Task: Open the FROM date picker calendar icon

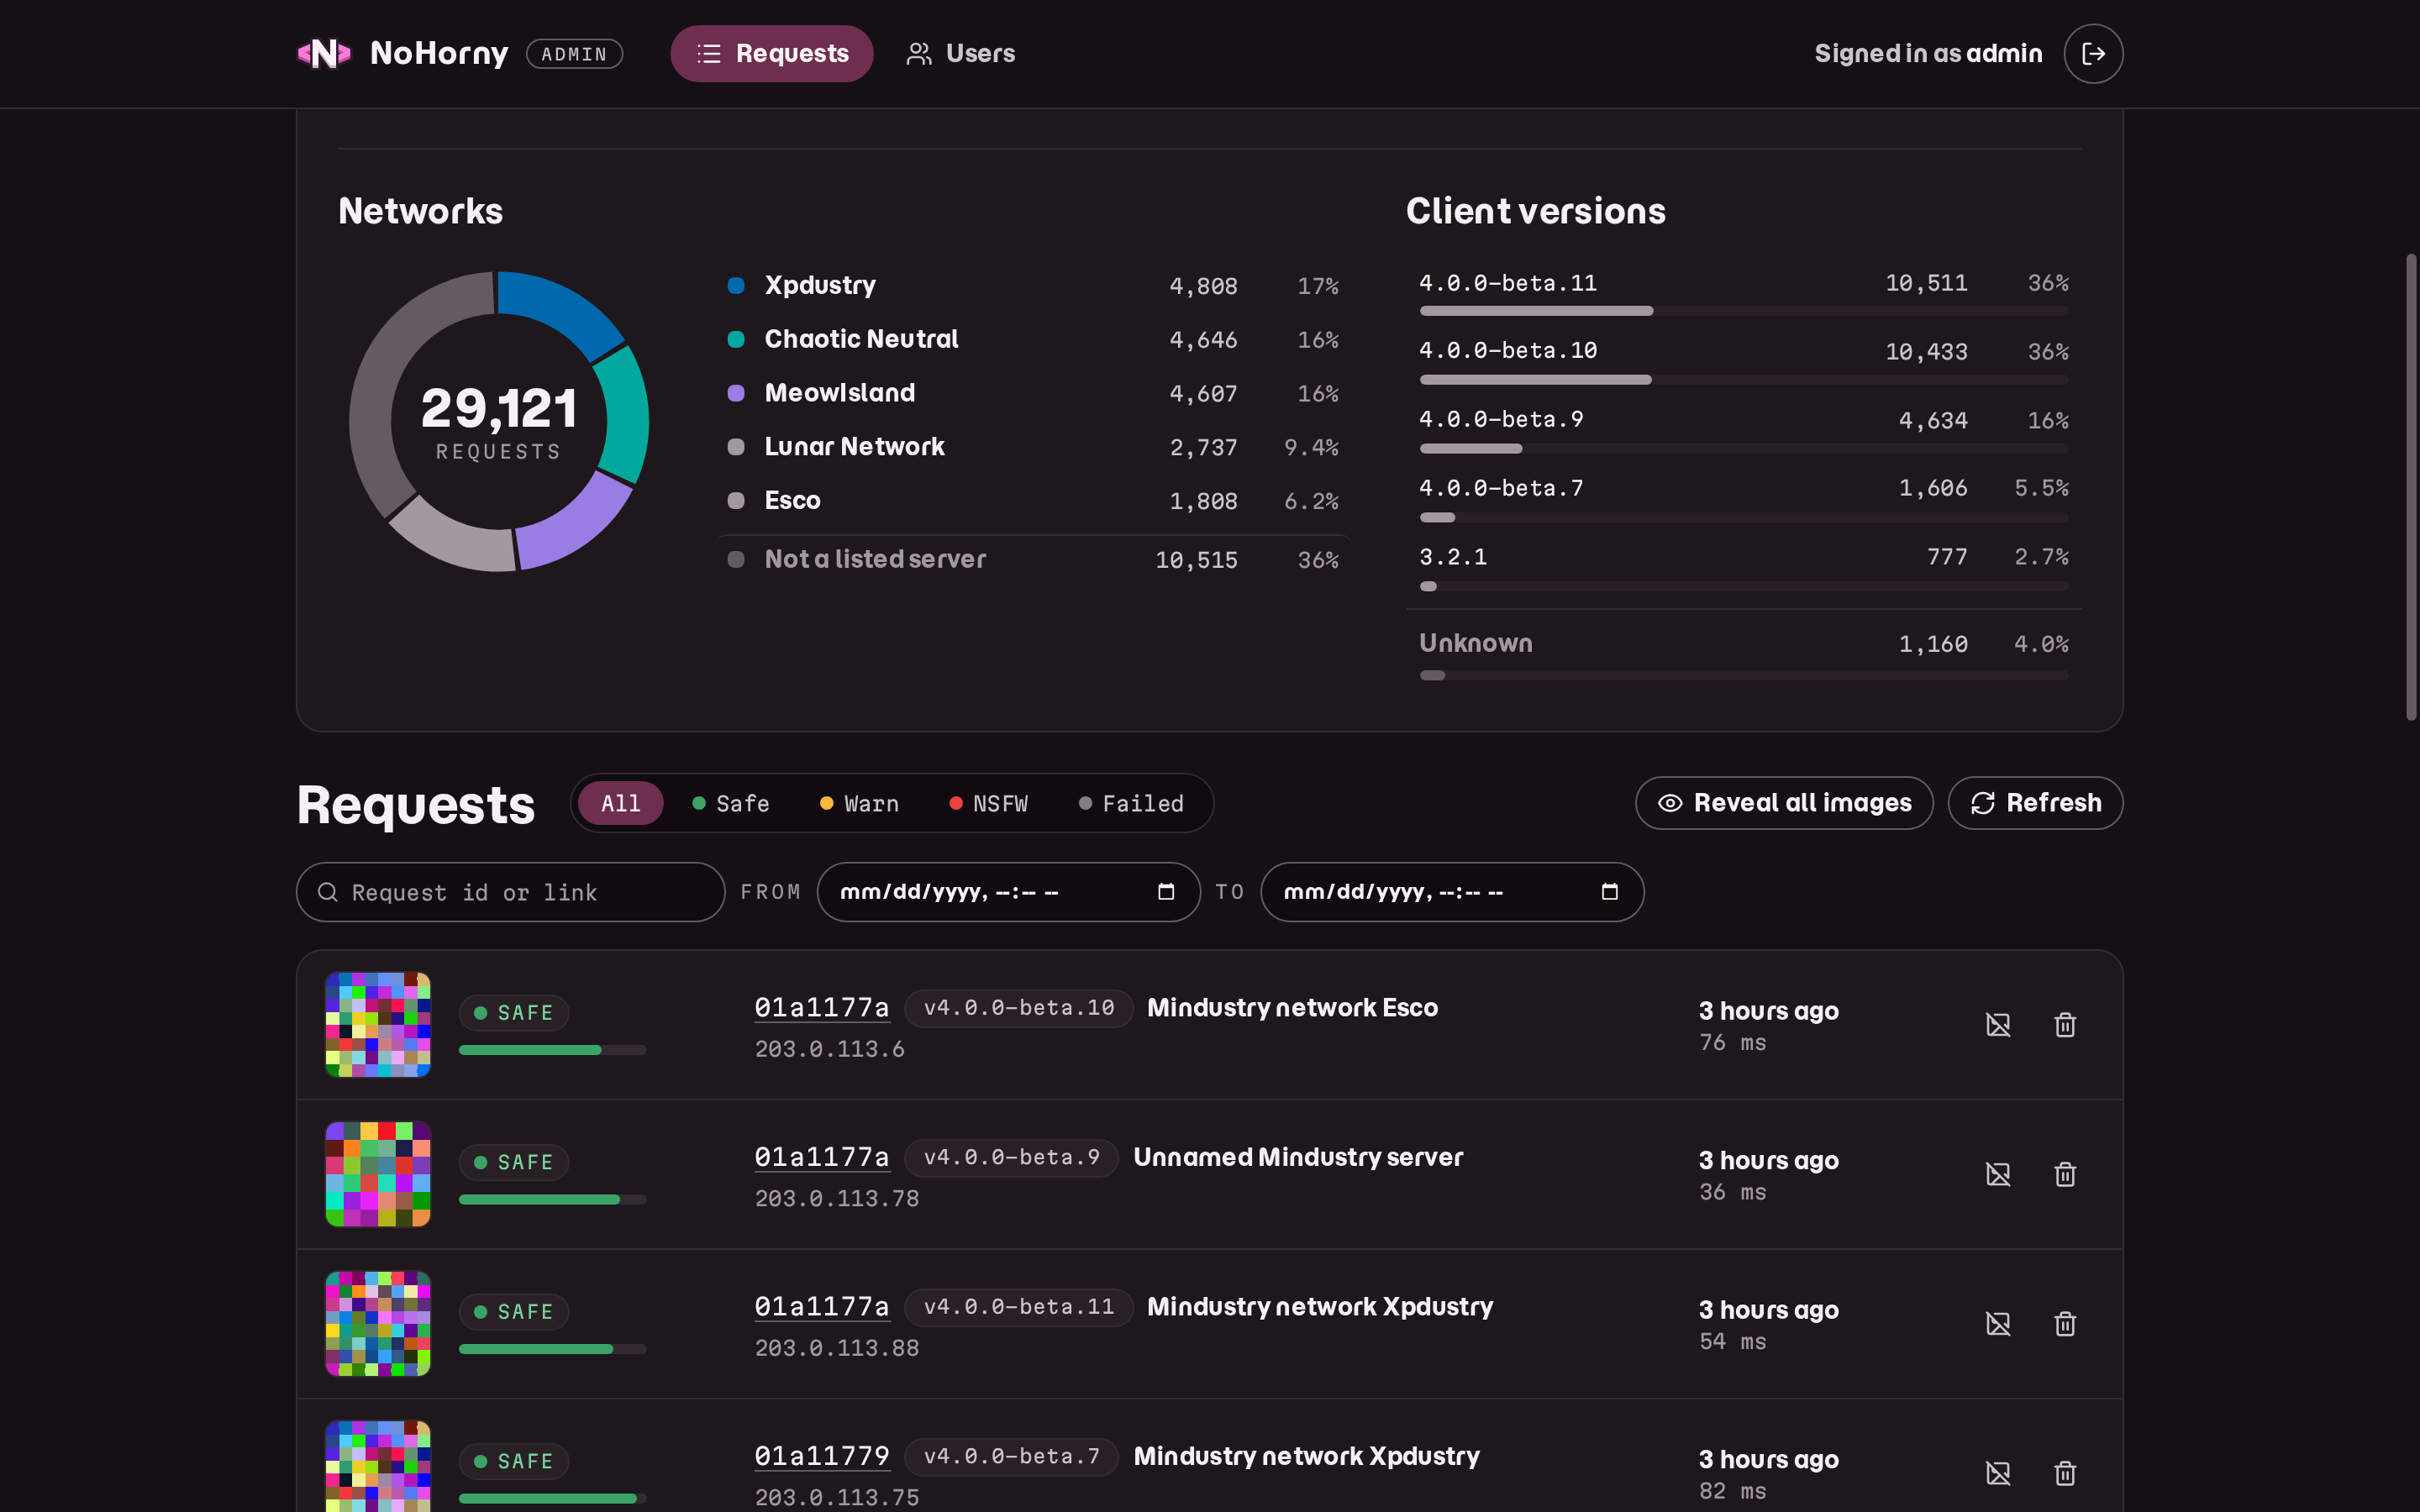Action: click(1165, 891)
